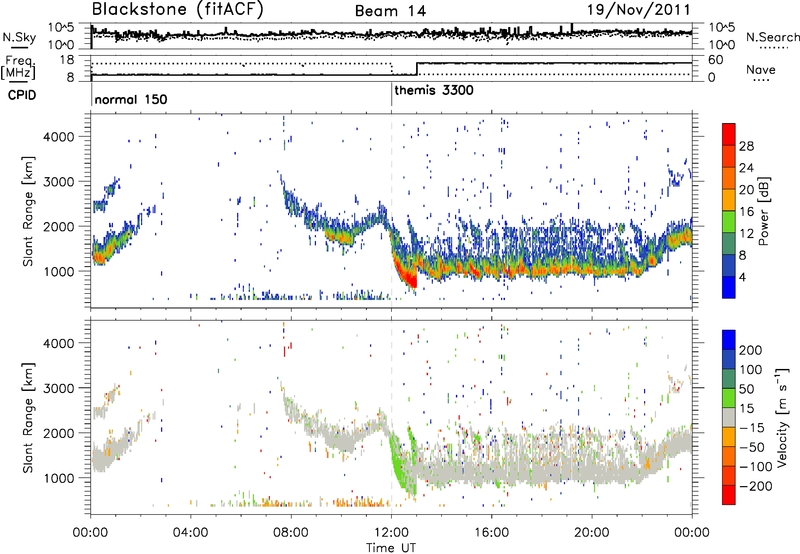Click the '-200' velocity scale value
Image resolution: width=800 pixels, height=554 pixels.
coord(756,486)
